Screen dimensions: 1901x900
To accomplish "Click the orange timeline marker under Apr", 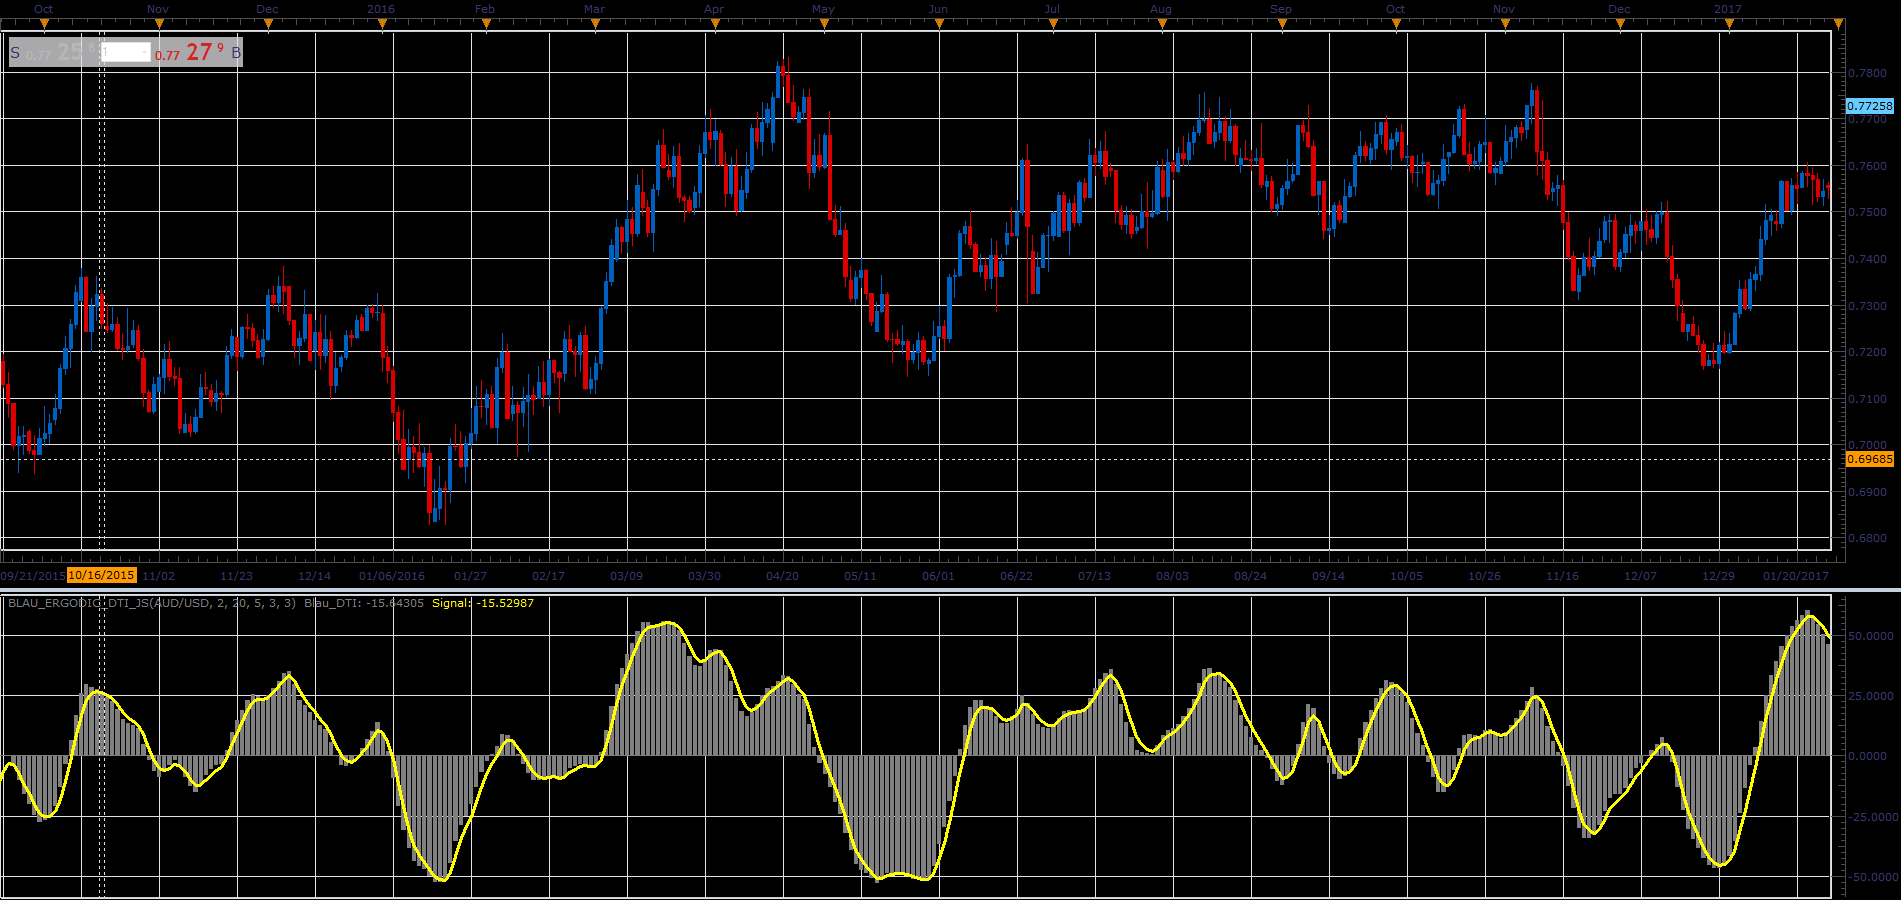I will pyautogui.click(x=714, y=23).
